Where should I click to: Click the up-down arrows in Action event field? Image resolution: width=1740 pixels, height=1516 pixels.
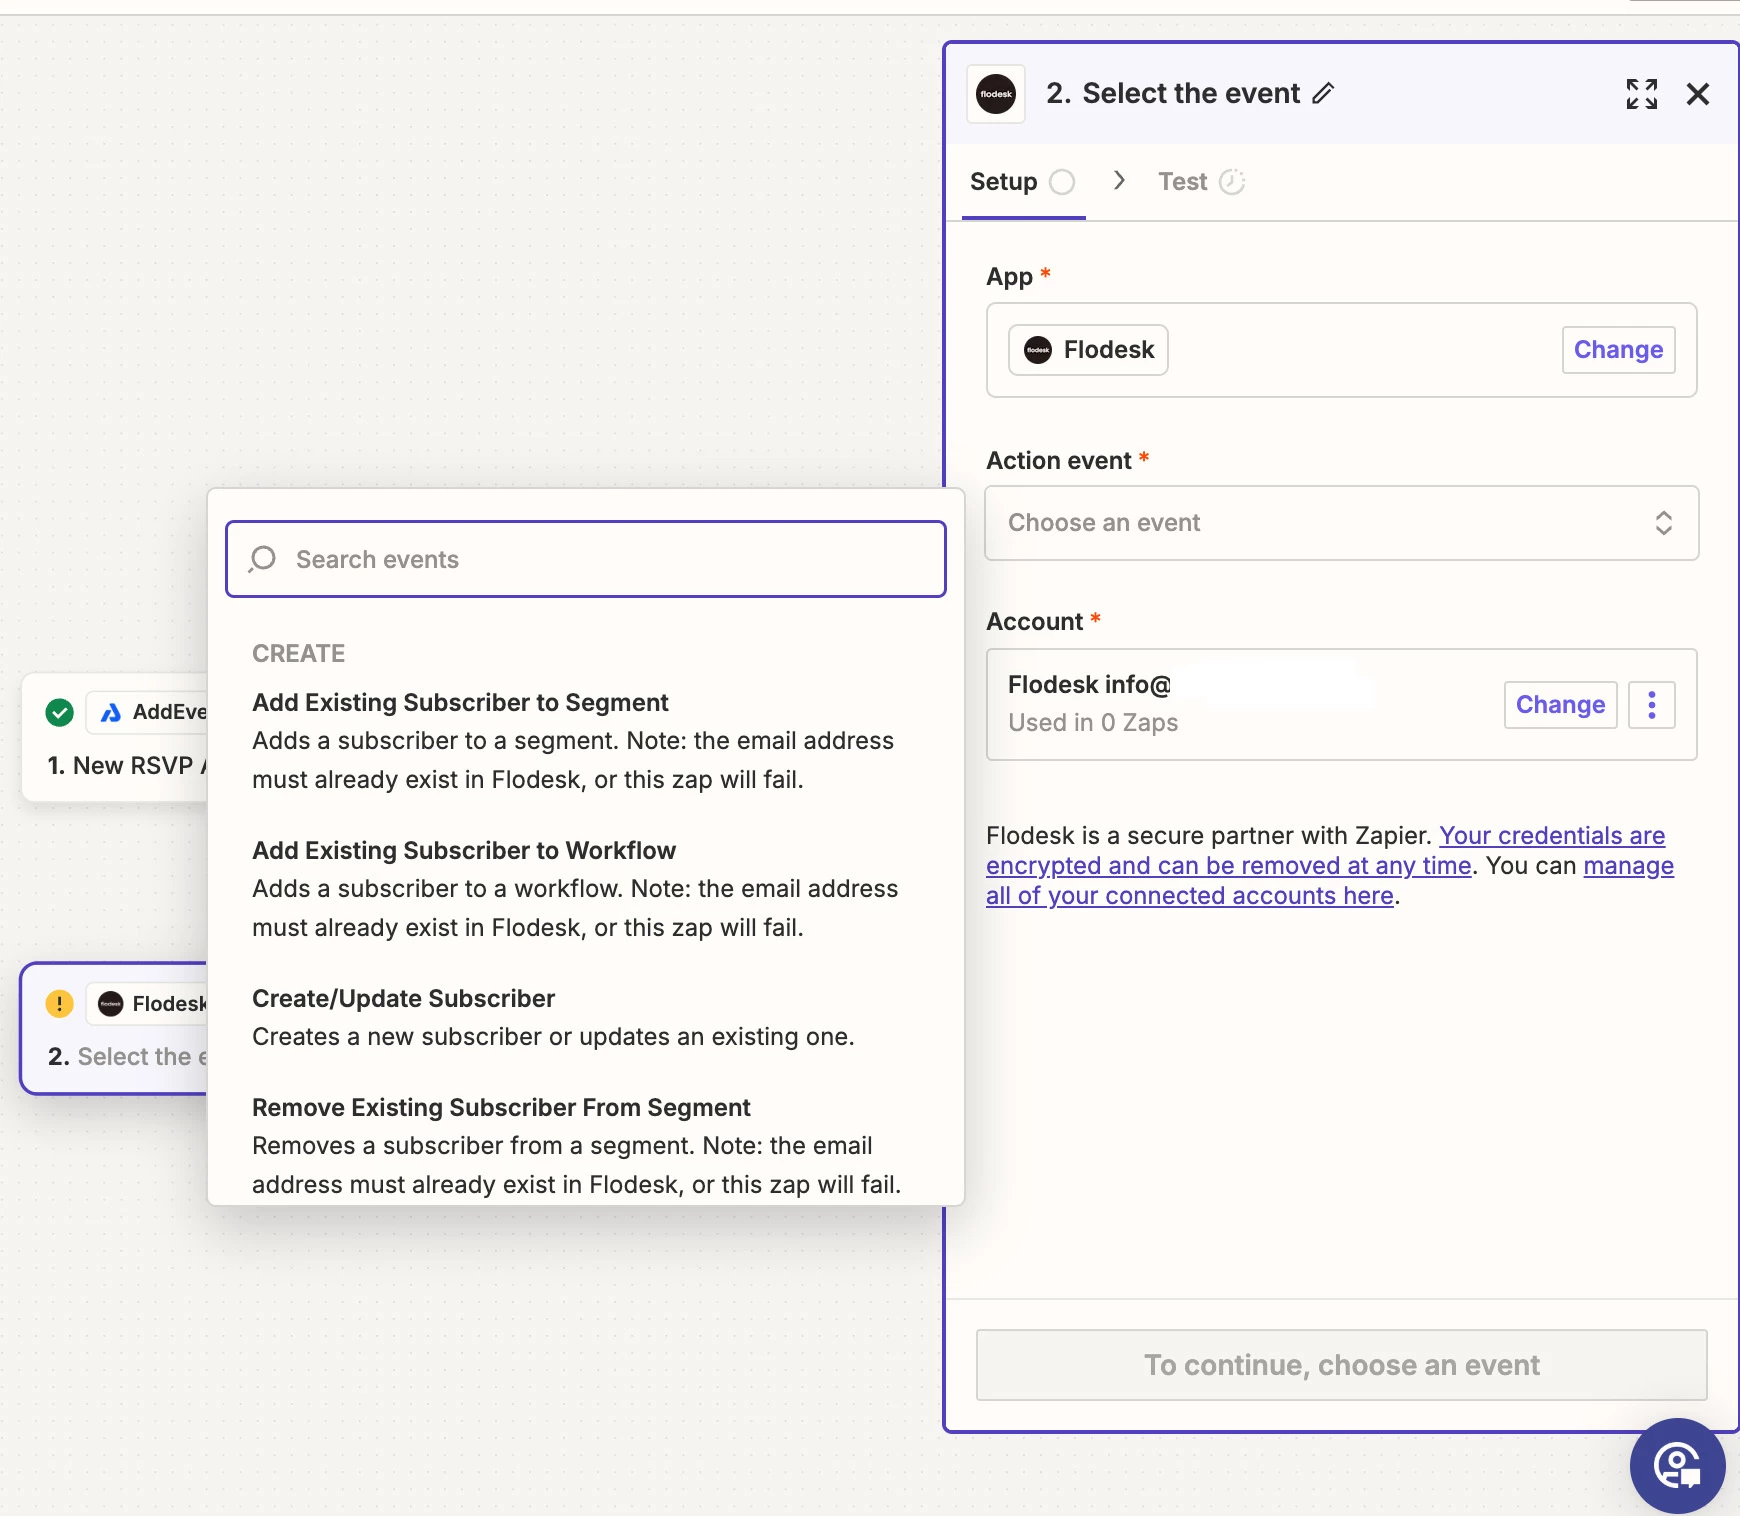(1663, 523)
